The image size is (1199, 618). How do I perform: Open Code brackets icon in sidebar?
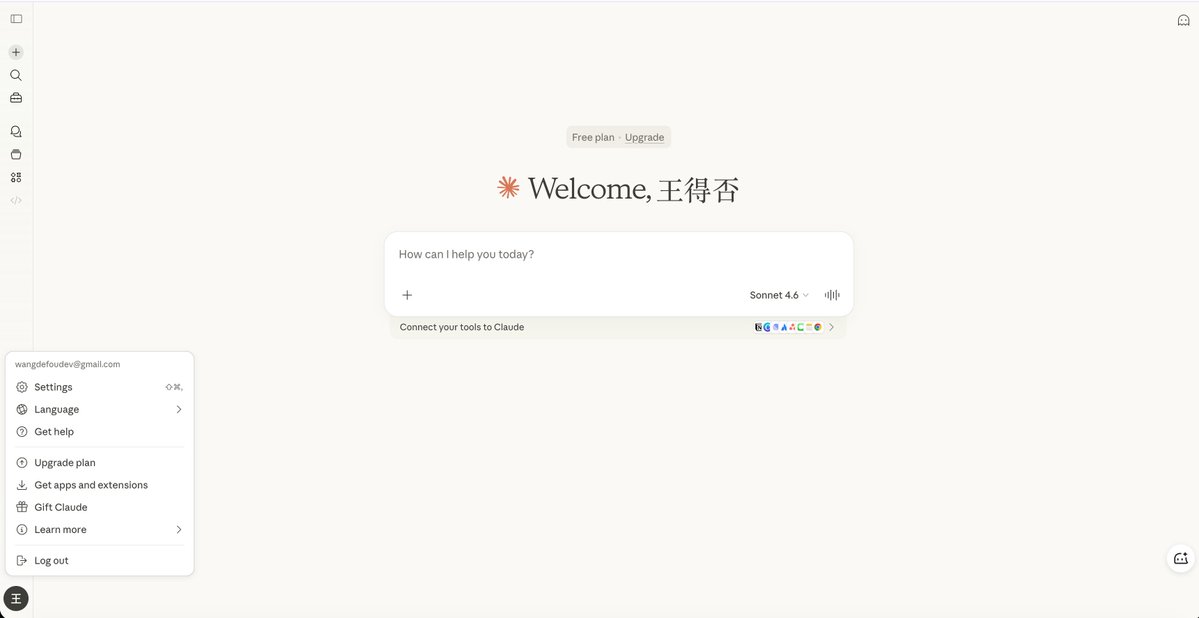pos(16,200)
